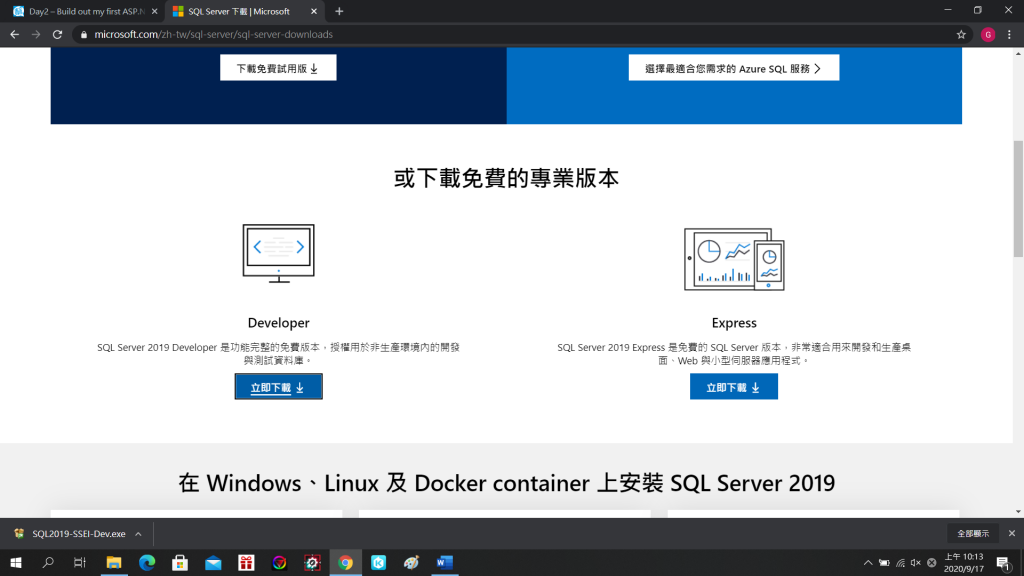
Task: Open the red gear app icon left of Chrome
Action: coord(312,562)
